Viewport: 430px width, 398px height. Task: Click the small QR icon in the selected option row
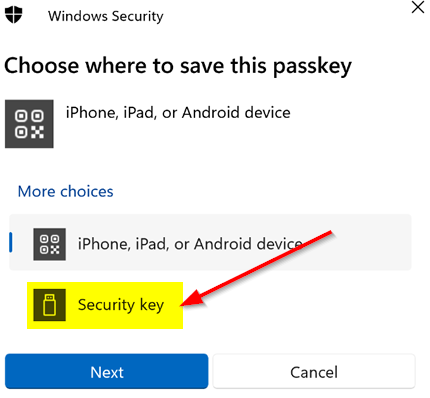(x=50, y=244)
